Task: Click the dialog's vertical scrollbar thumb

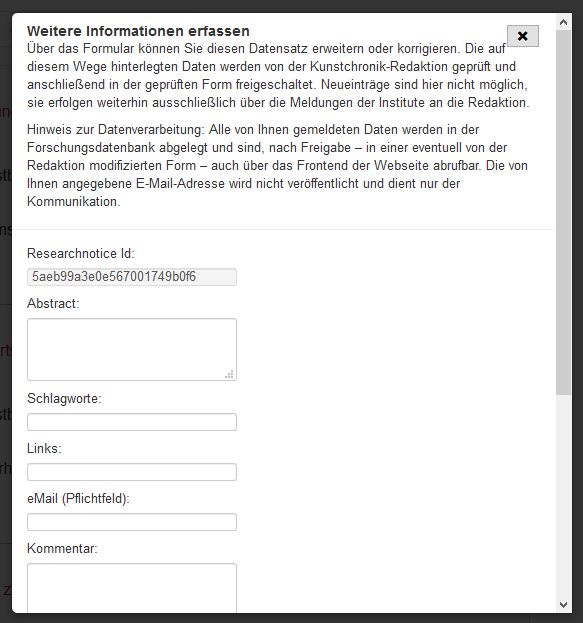Action: click(563, 212)
